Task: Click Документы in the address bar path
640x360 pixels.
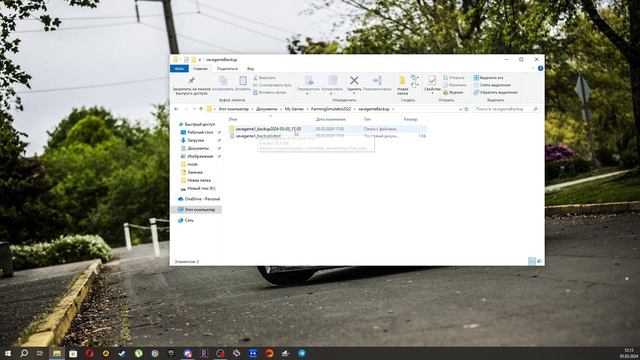Action: click(267, 109)
